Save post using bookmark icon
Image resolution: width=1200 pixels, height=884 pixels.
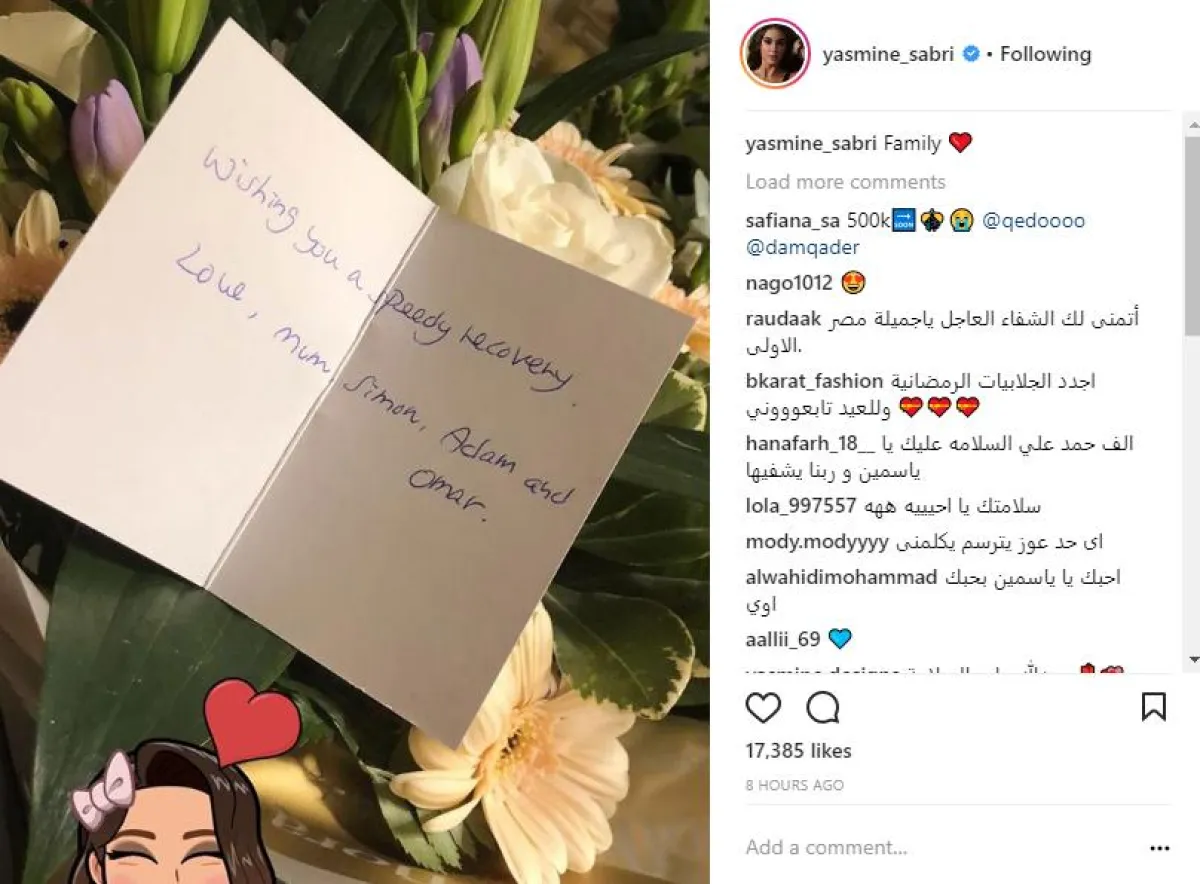point(1154,707)
